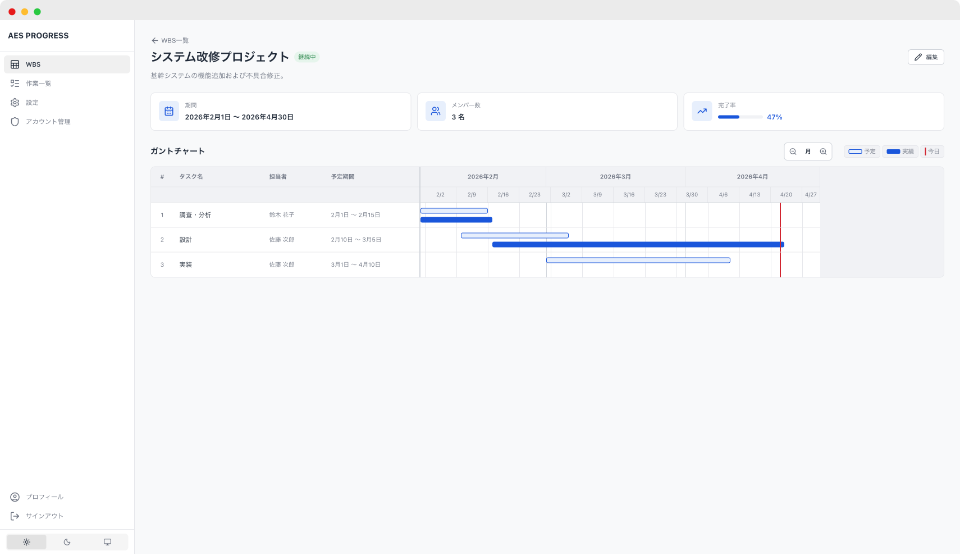Go back via WBS一覧 link
Image resolution: width=960 pixels, height=554 pixels.
[169, 40]
